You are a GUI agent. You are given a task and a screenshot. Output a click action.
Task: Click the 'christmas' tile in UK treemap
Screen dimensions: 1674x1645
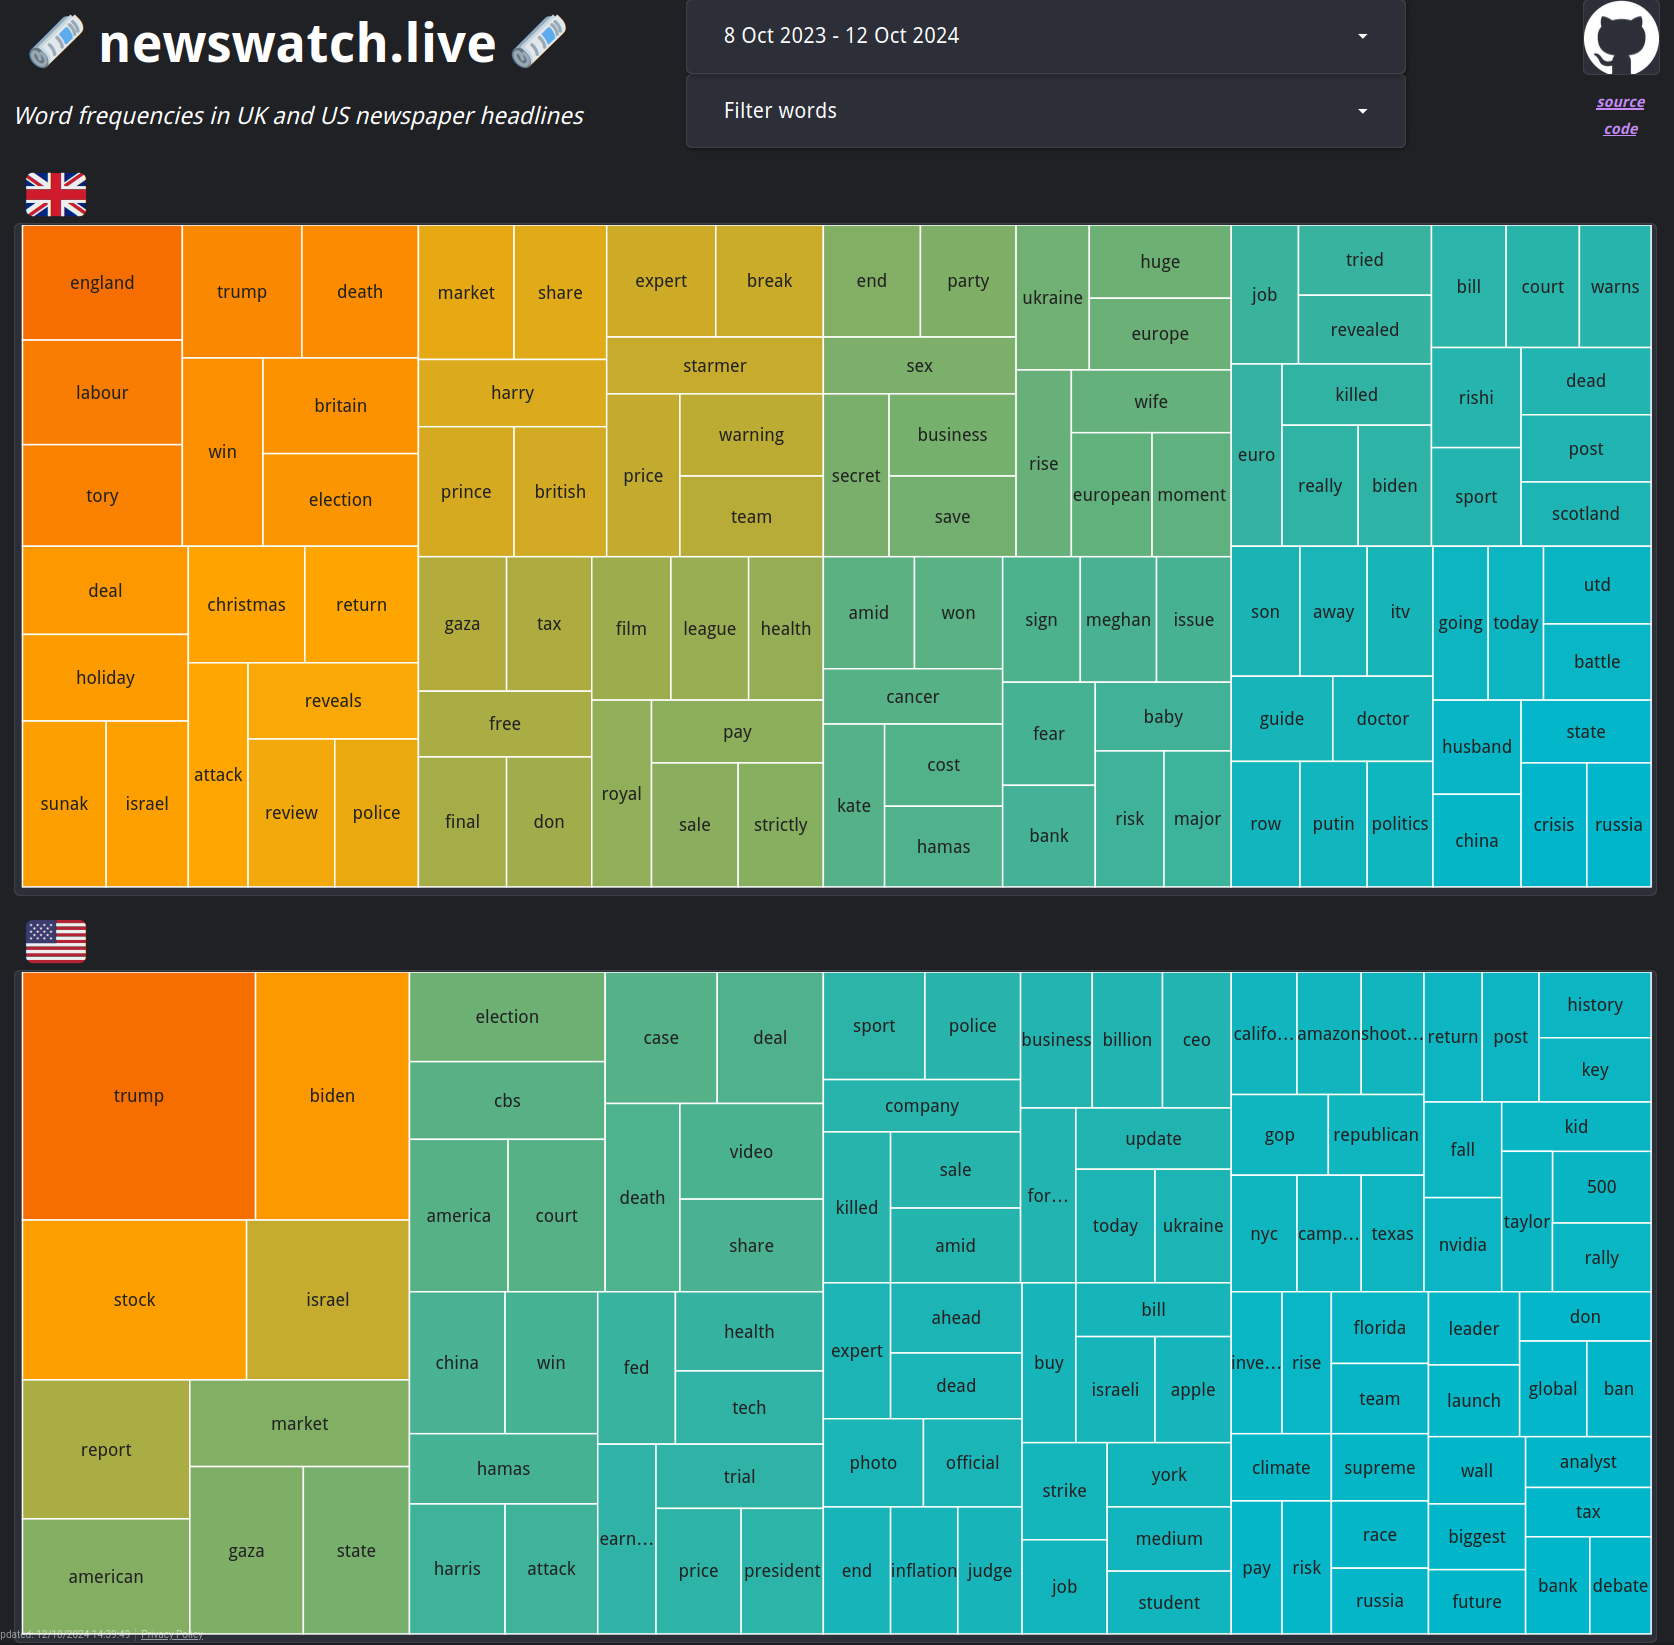[246, 605]
